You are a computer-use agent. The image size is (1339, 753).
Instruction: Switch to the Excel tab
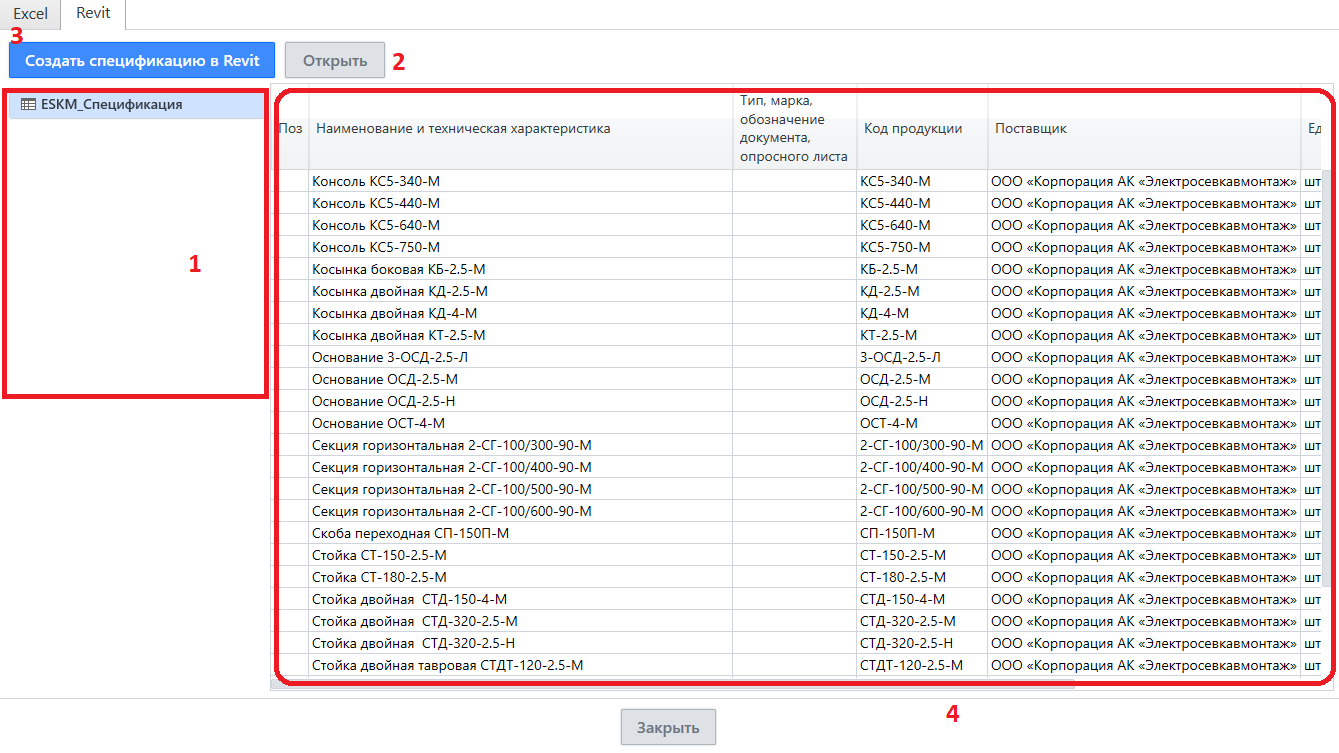point(30,14)
